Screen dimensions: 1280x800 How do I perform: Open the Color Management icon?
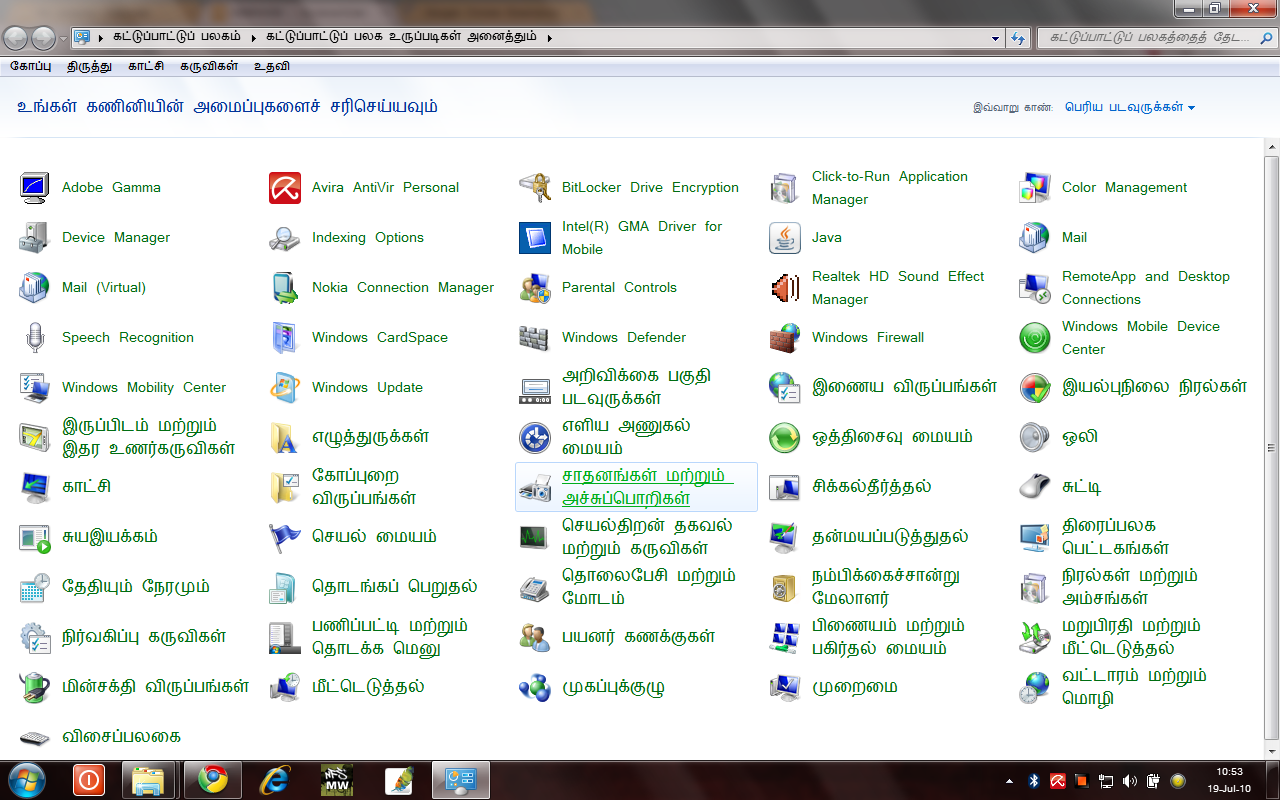tap(1035, 188)
